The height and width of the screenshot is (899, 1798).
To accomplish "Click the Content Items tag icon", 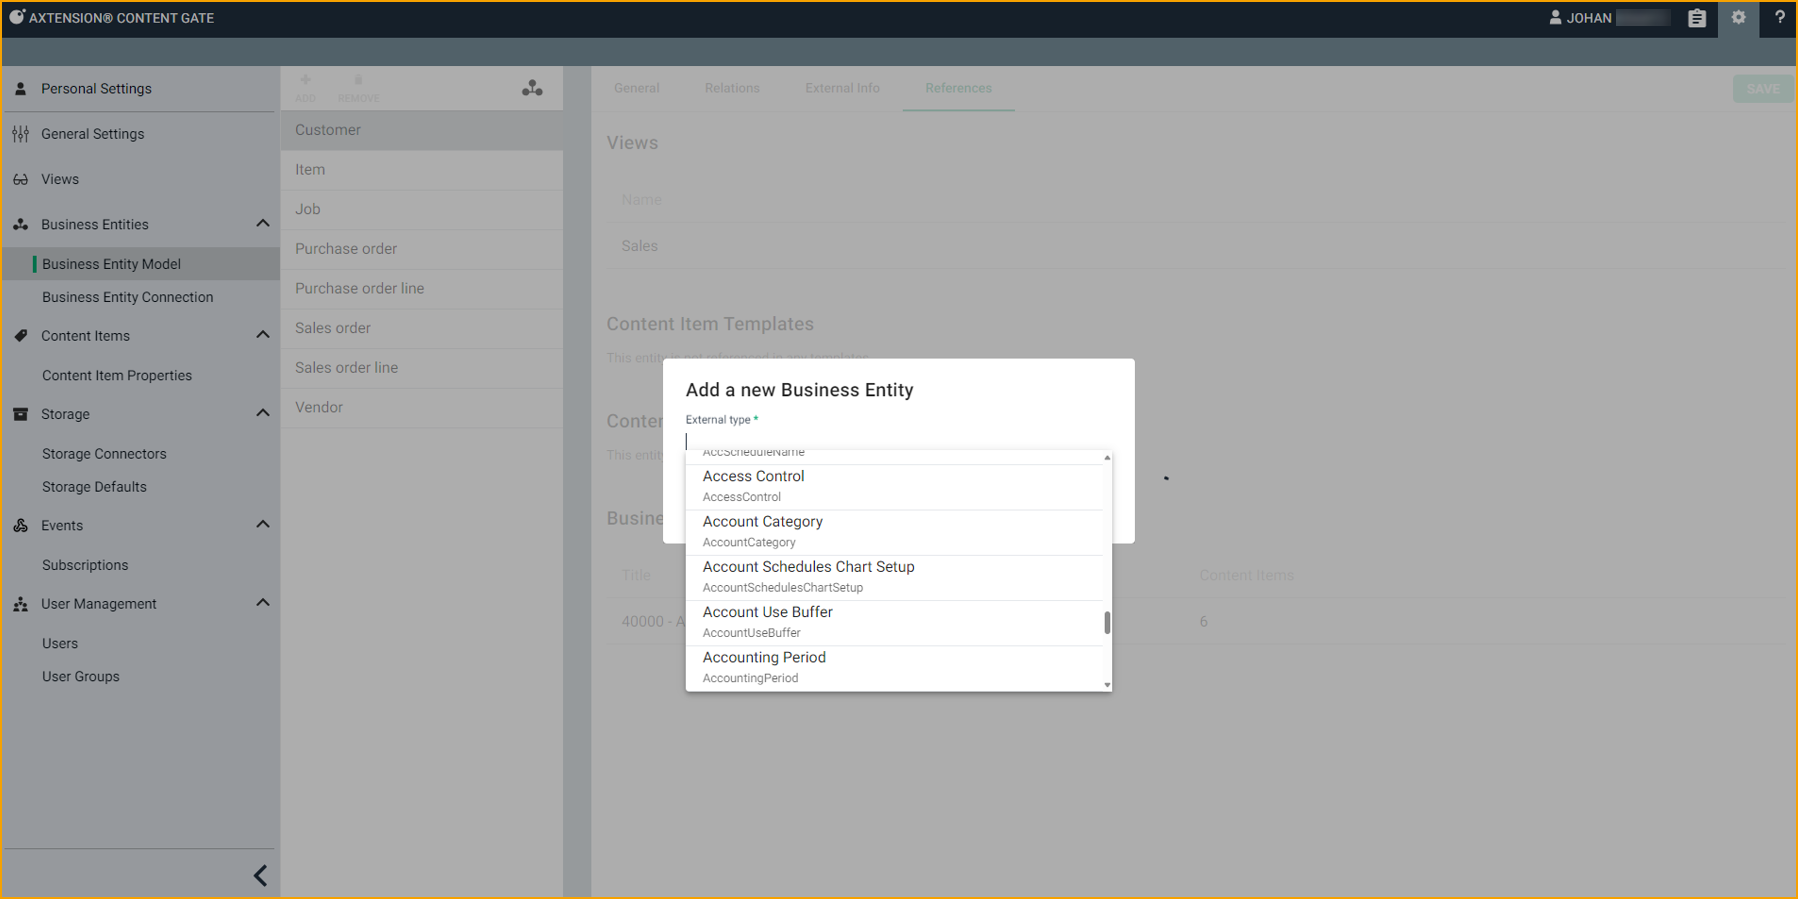I will coord(20,336).
